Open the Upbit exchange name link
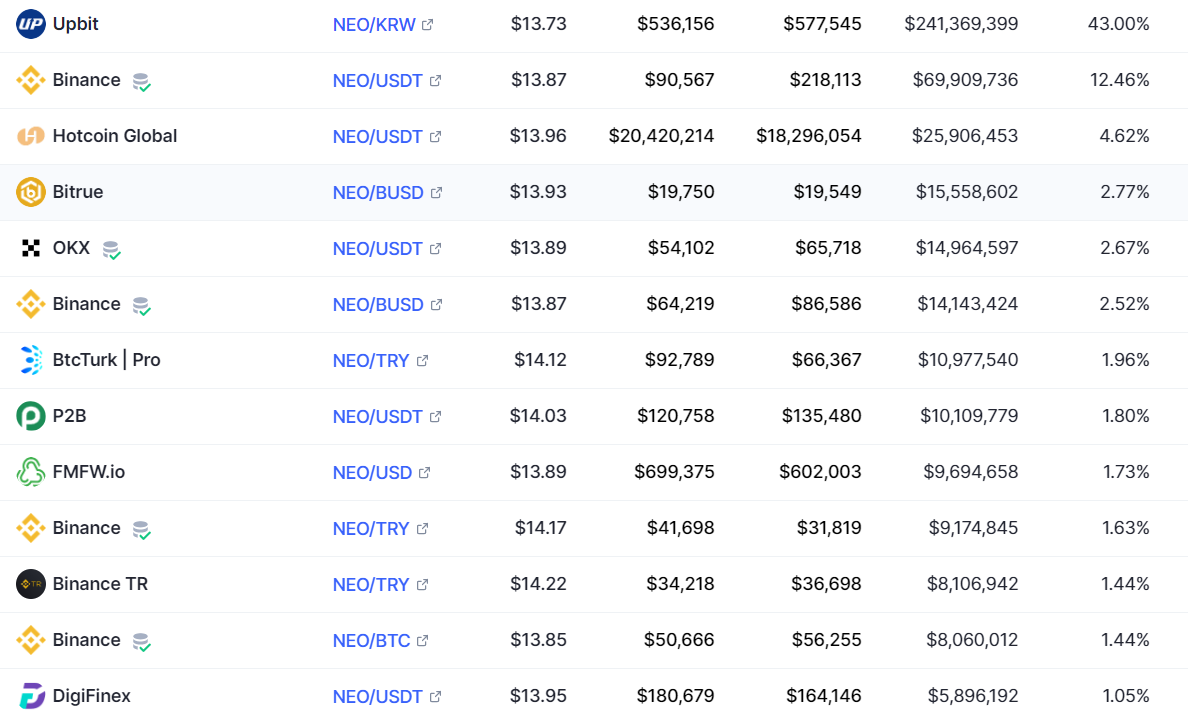Screen dimensions: 1188x716 (x=76, y=24)
